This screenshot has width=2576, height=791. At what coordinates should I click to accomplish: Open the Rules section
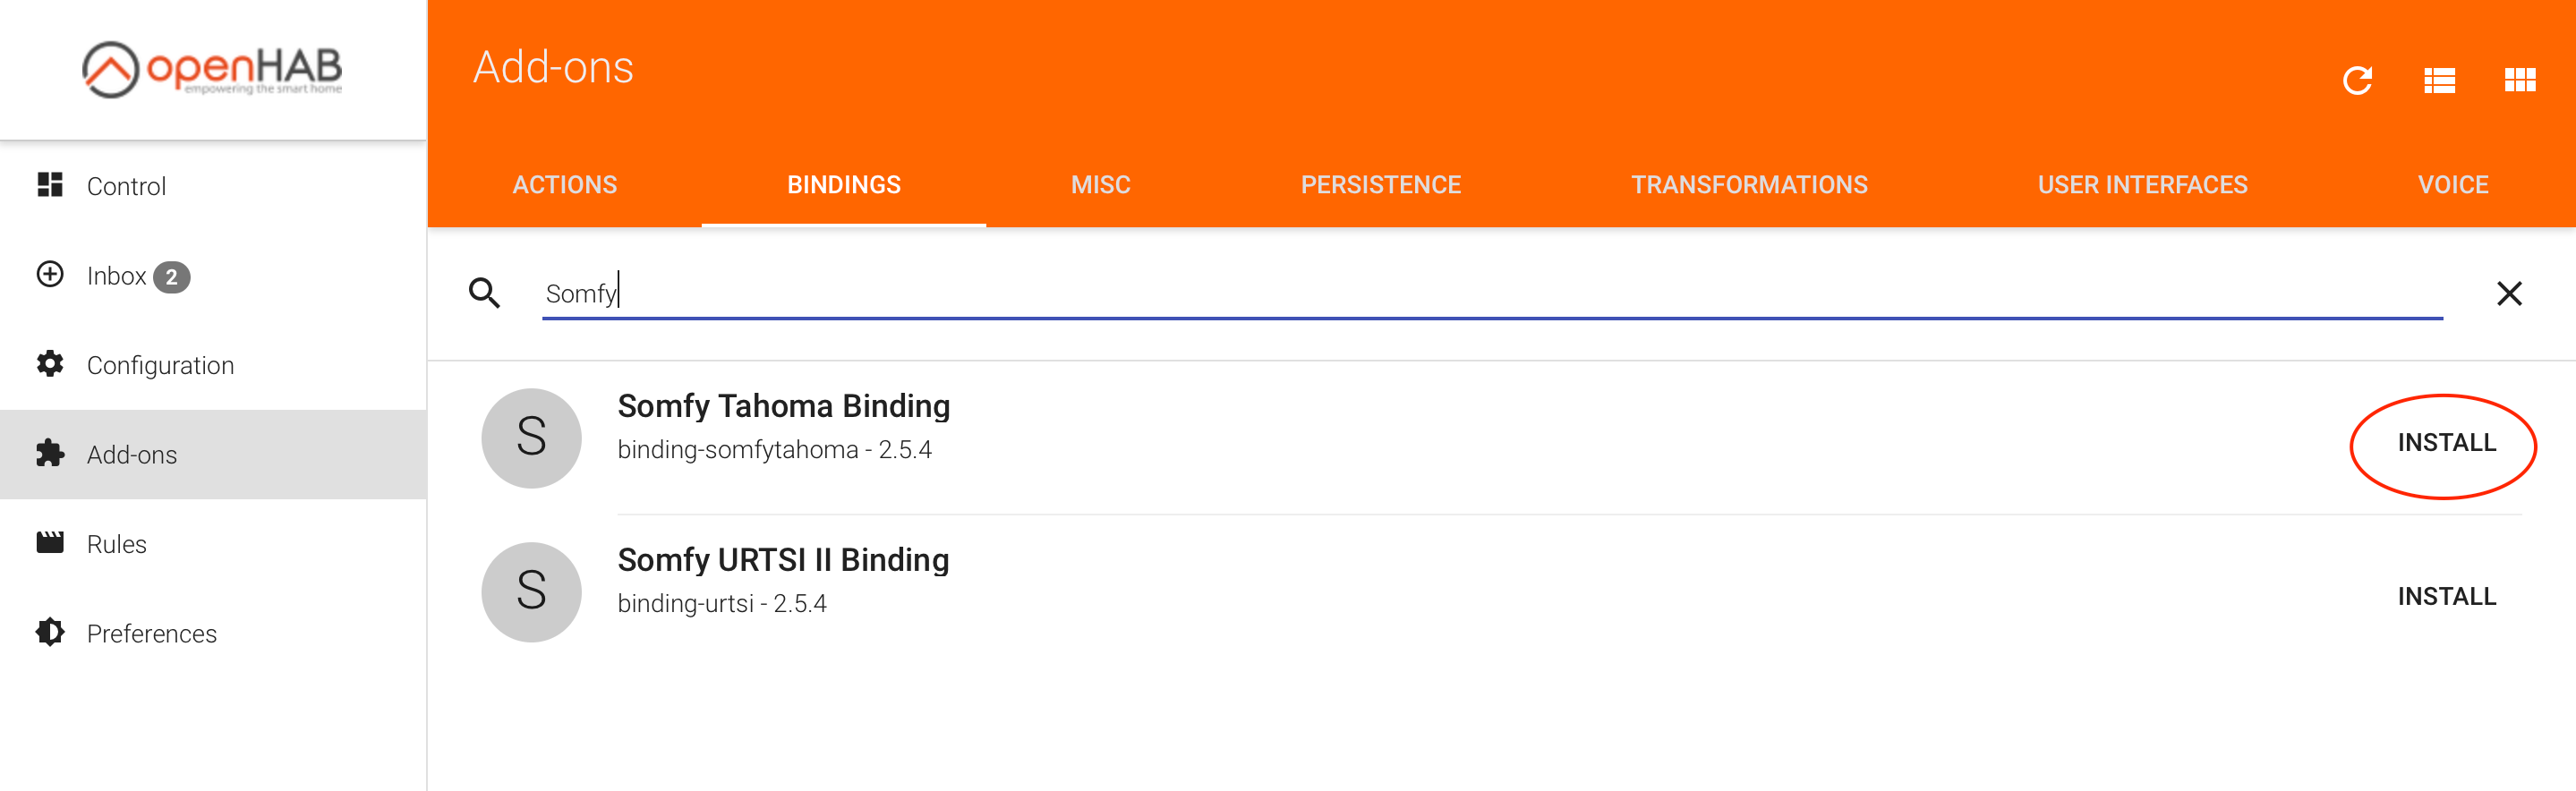coord(116,544)
